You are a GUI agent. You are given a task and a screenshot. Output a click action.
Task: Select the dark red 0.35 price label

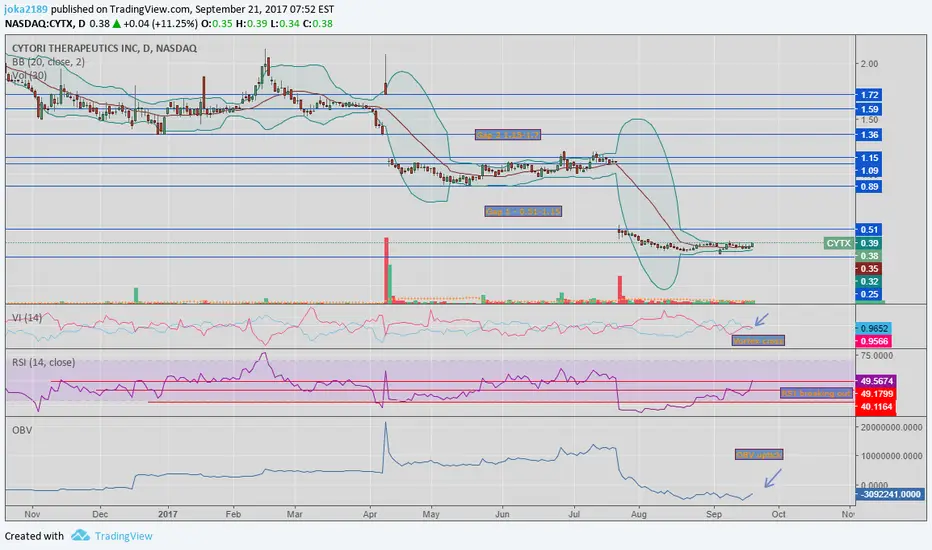(869, 269)
